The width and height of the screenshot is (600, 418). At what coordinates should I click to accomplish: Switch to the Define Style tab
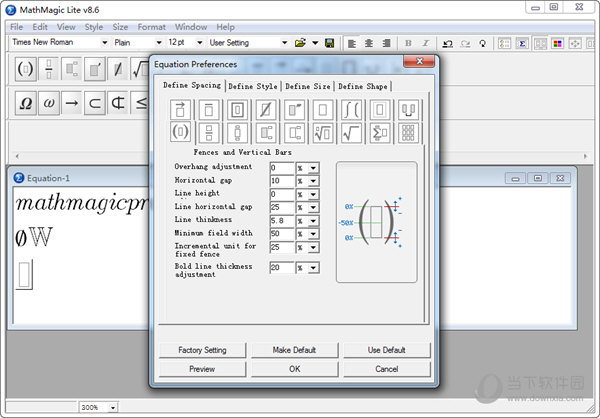click(253, 86)
